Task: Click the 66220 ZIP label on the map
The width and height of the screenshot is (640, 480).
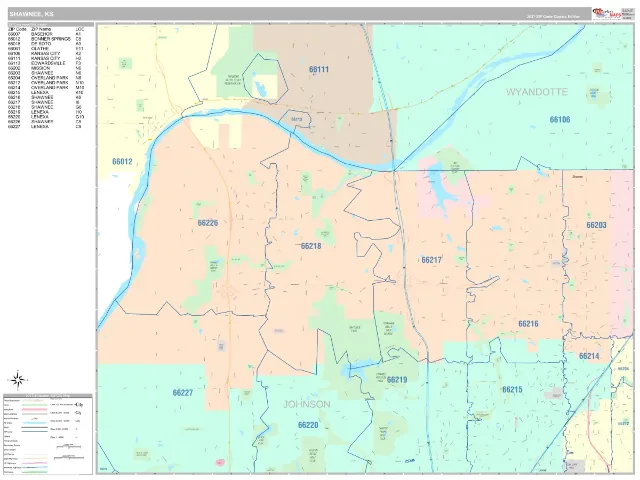Action: tap(308, 425)
